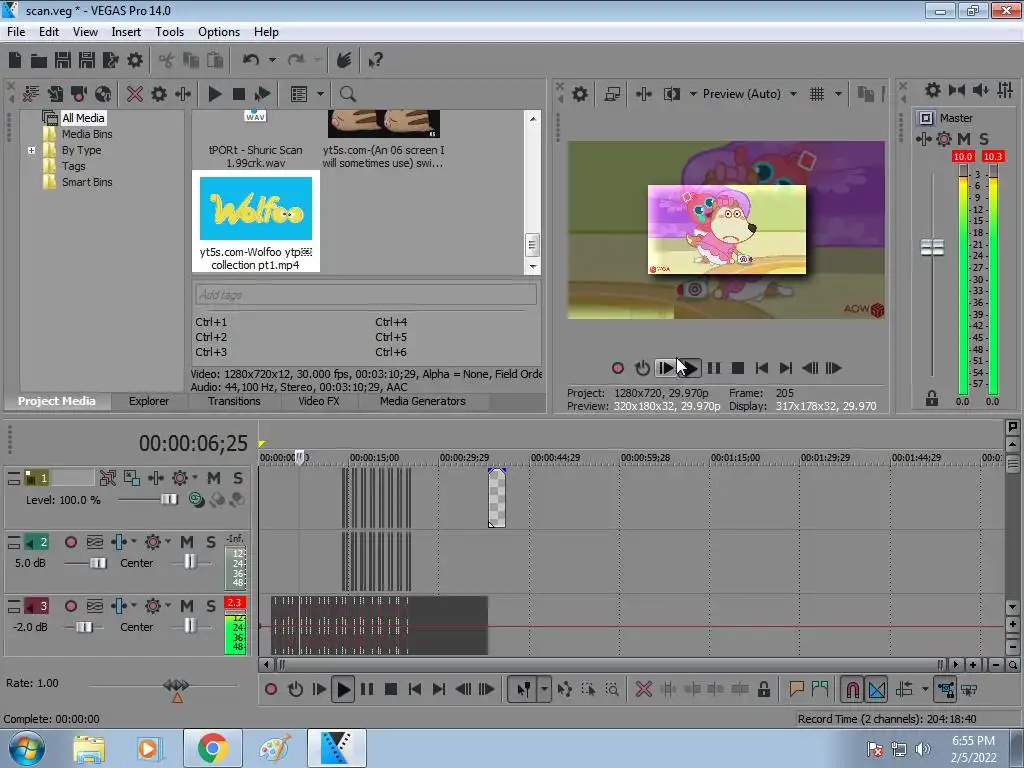Open auto ripple dropdown arrow
Viewport: 1024px width, 768px height.
(925, 689)
